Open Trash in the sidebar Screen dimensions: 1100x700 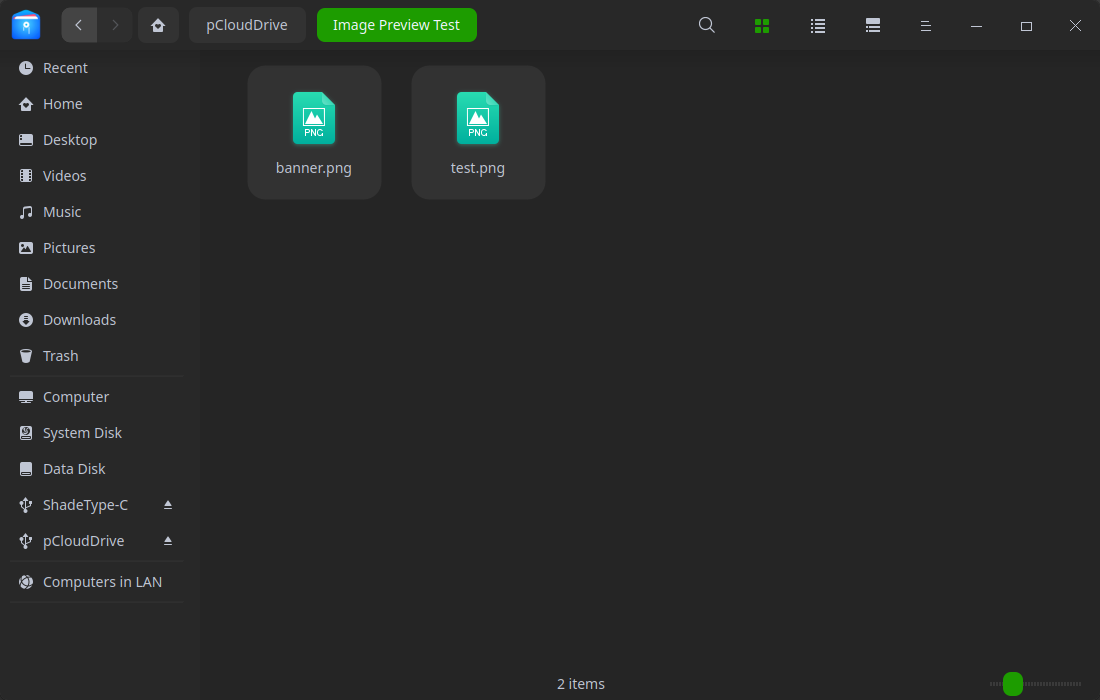(x=97, y=356)
